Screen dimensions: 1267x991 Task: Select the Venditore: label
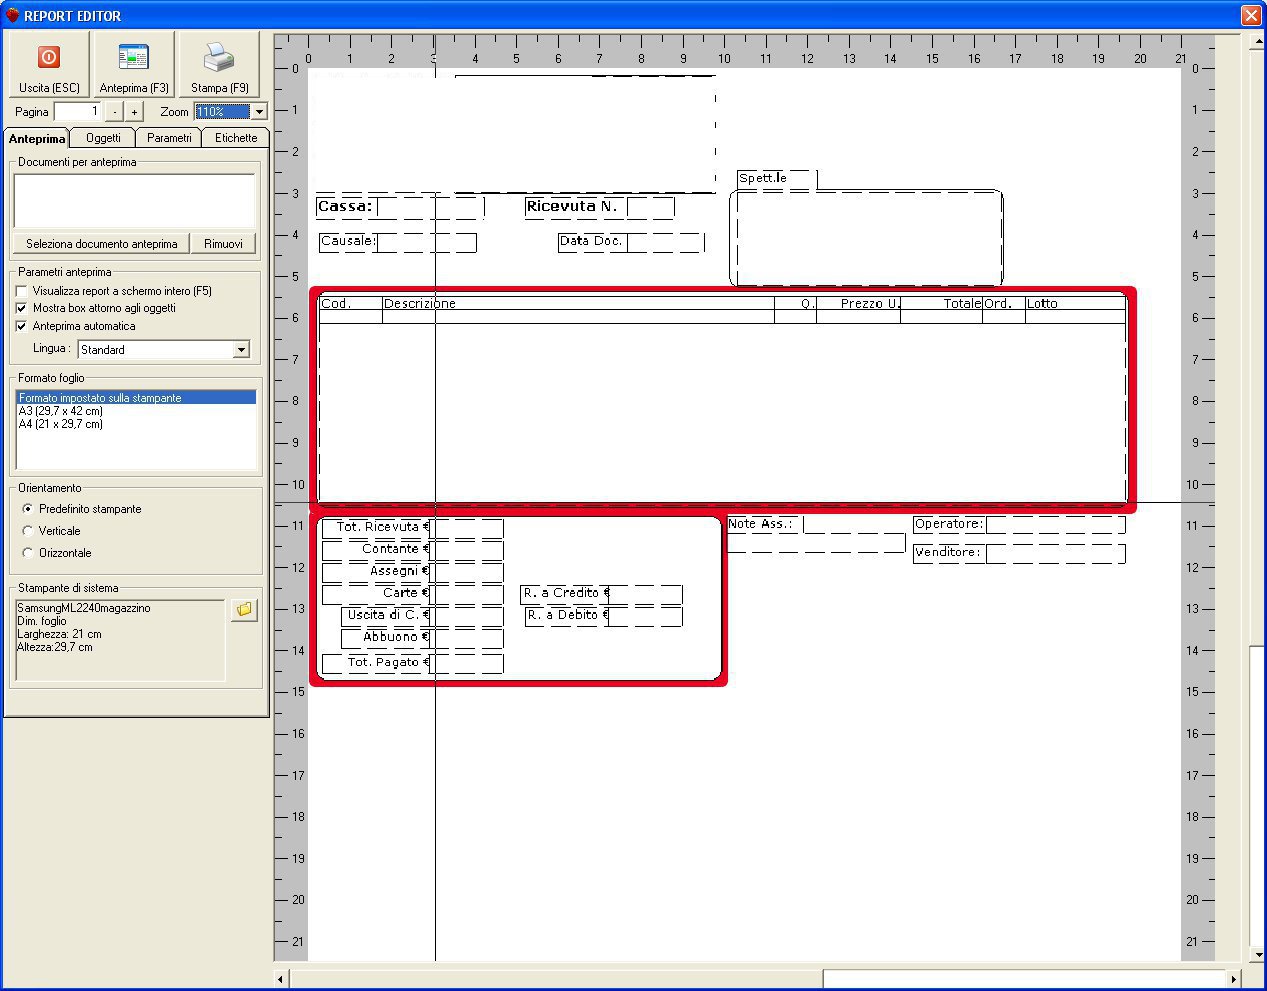tap(949, 553)
